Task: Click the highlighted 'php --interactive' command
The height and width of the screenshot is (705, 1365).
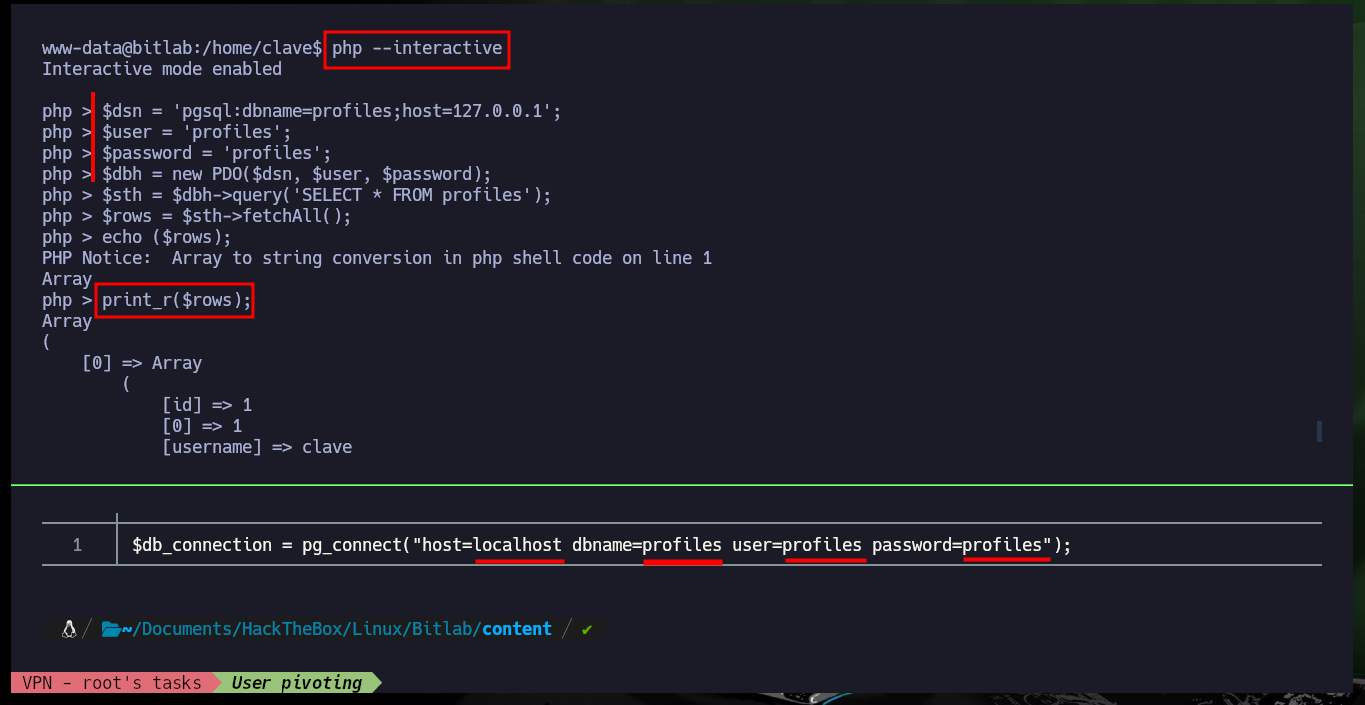Action: (x=417, y=48)
